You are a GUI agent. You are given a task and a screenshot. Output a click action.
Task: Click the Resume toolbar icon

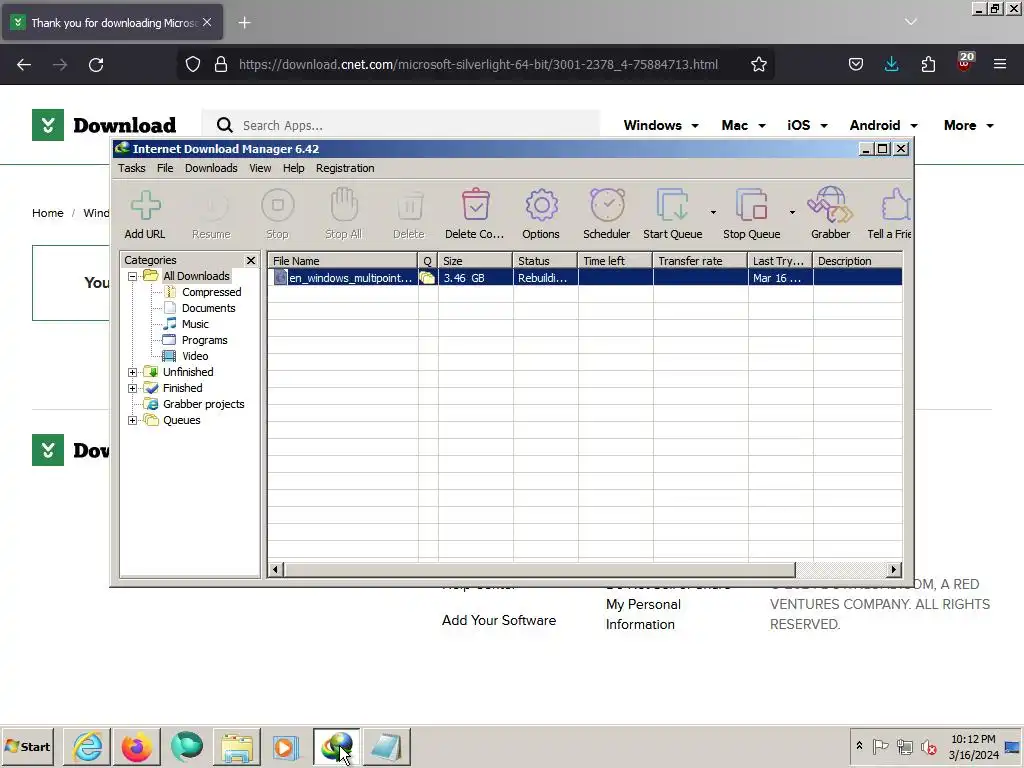point(211,206)
